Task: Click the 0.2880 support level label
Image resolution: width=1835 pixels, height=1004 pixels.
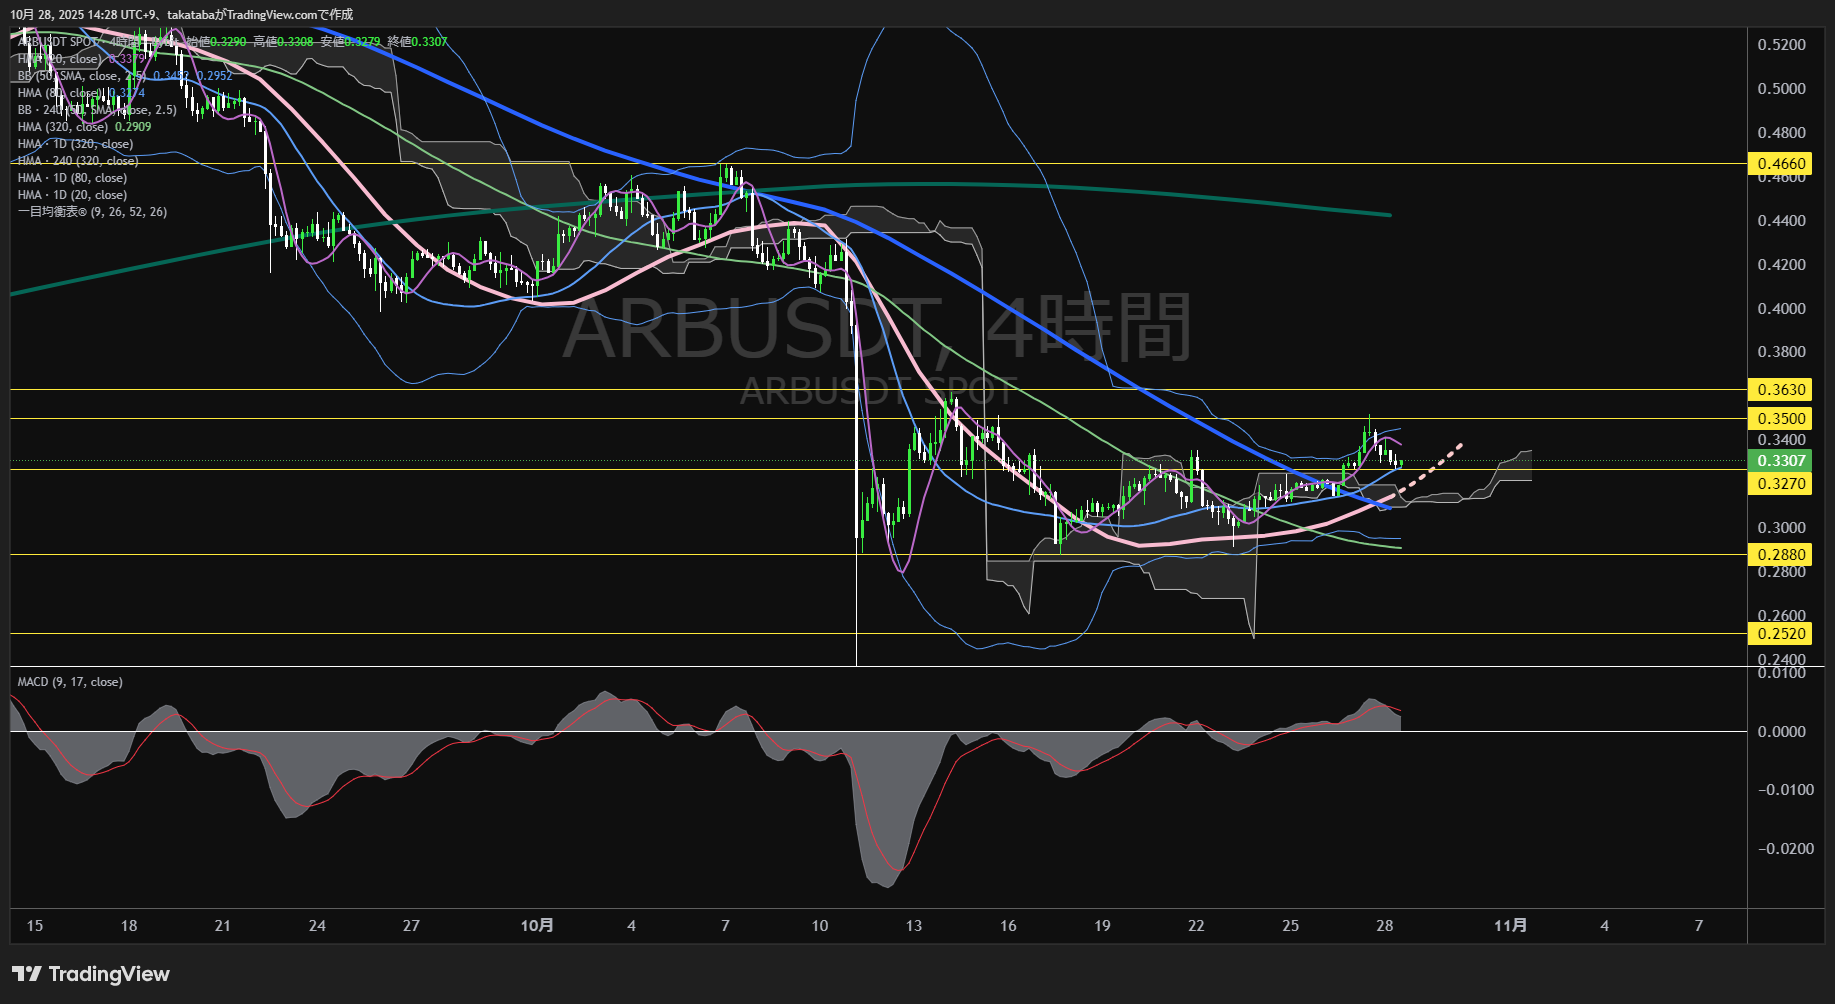Action: point(1781,555)
